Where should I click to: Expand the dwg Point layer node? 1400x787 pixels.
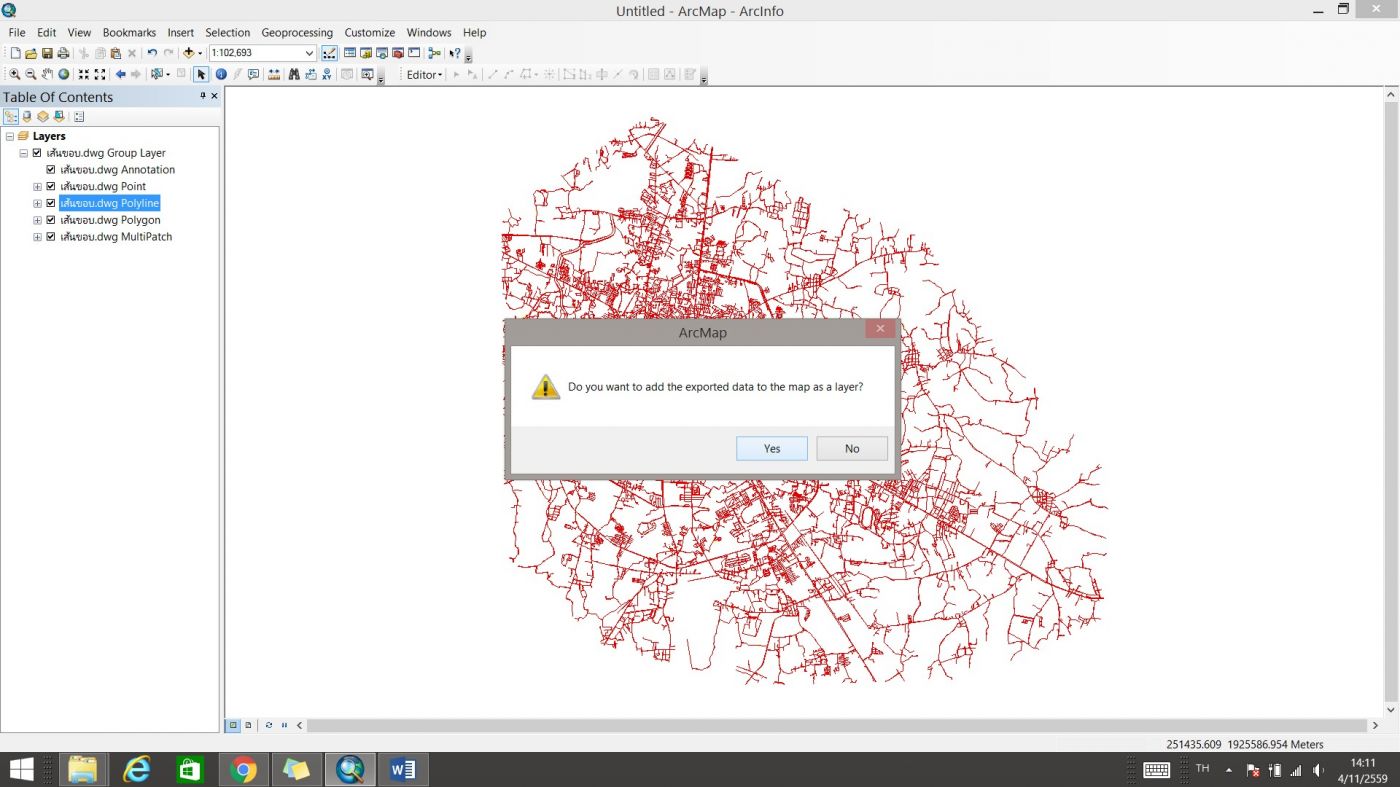38,187
